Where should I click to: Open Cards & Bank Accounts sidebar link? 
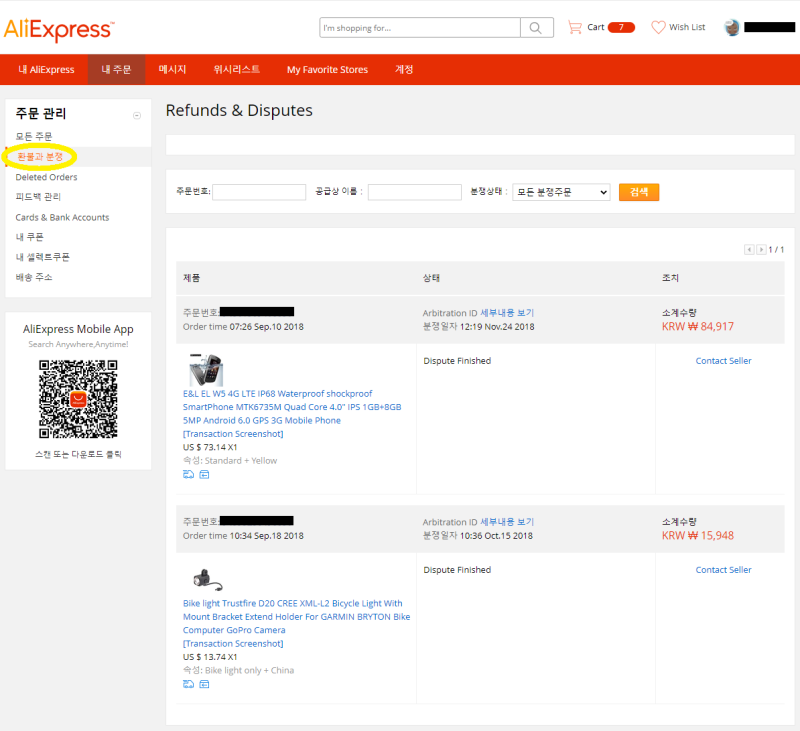62,217
